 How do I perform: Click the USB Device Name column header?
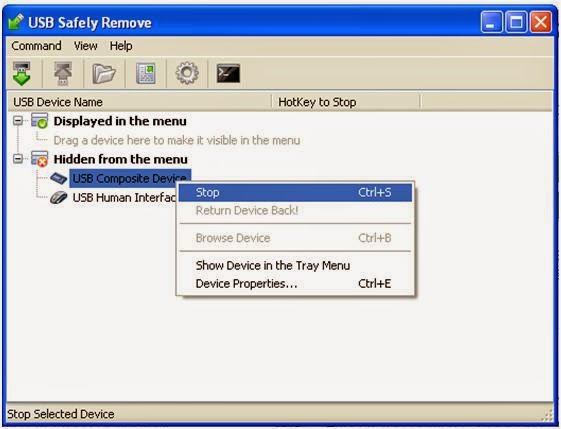pos(140,102)
